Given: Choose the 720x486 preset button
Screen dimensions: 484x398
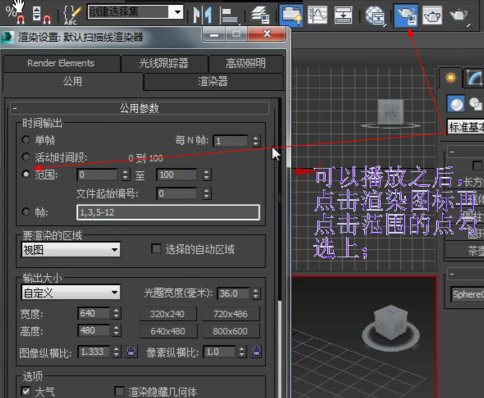Looking at the screenshot, I should pos(231,314).
